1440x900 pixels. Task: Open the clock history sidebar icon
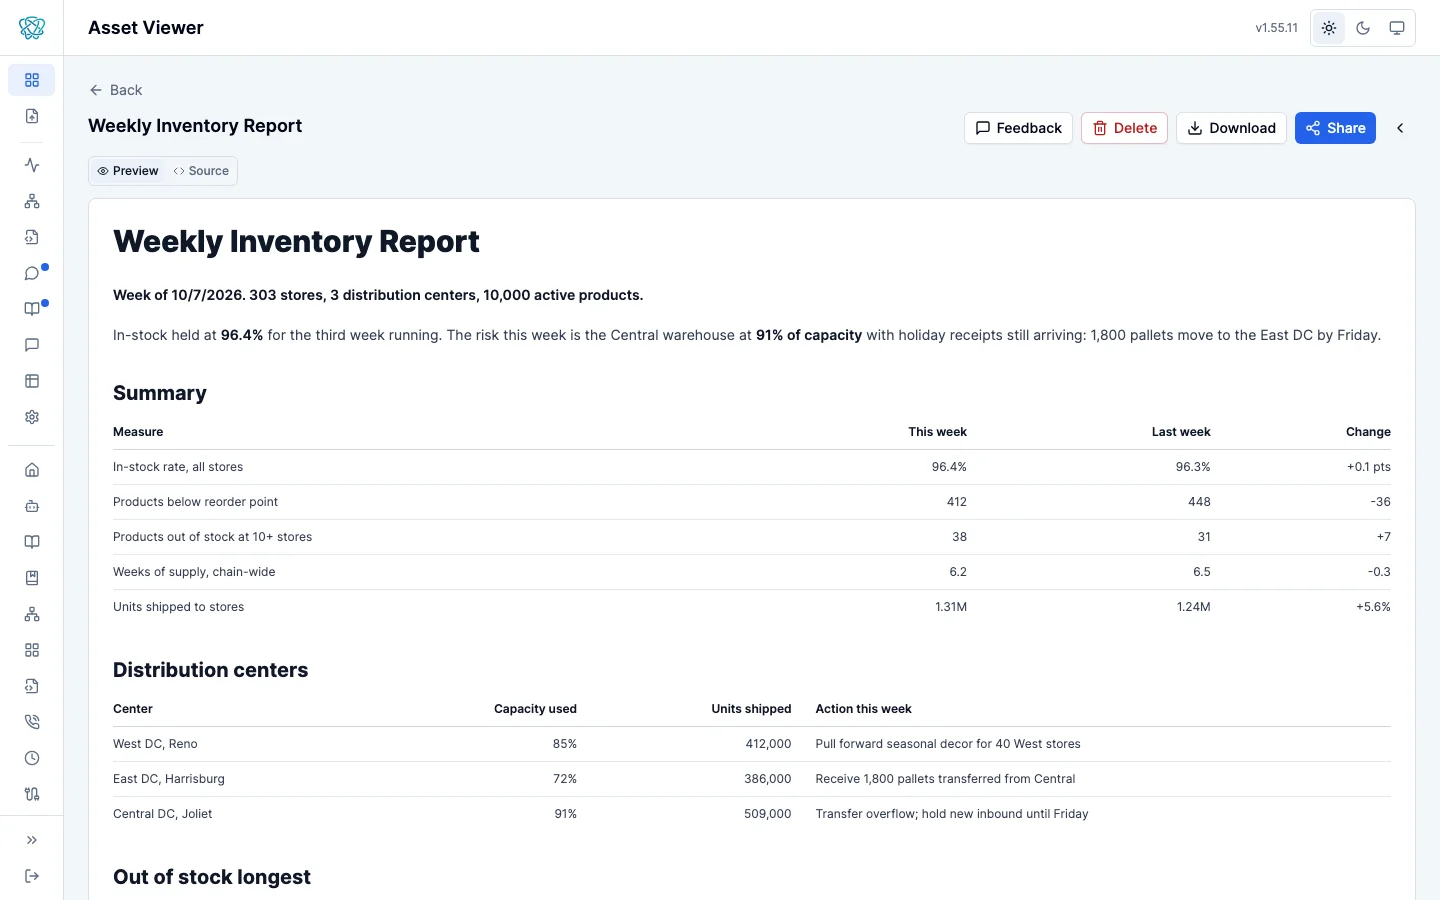tap(32, 758)
